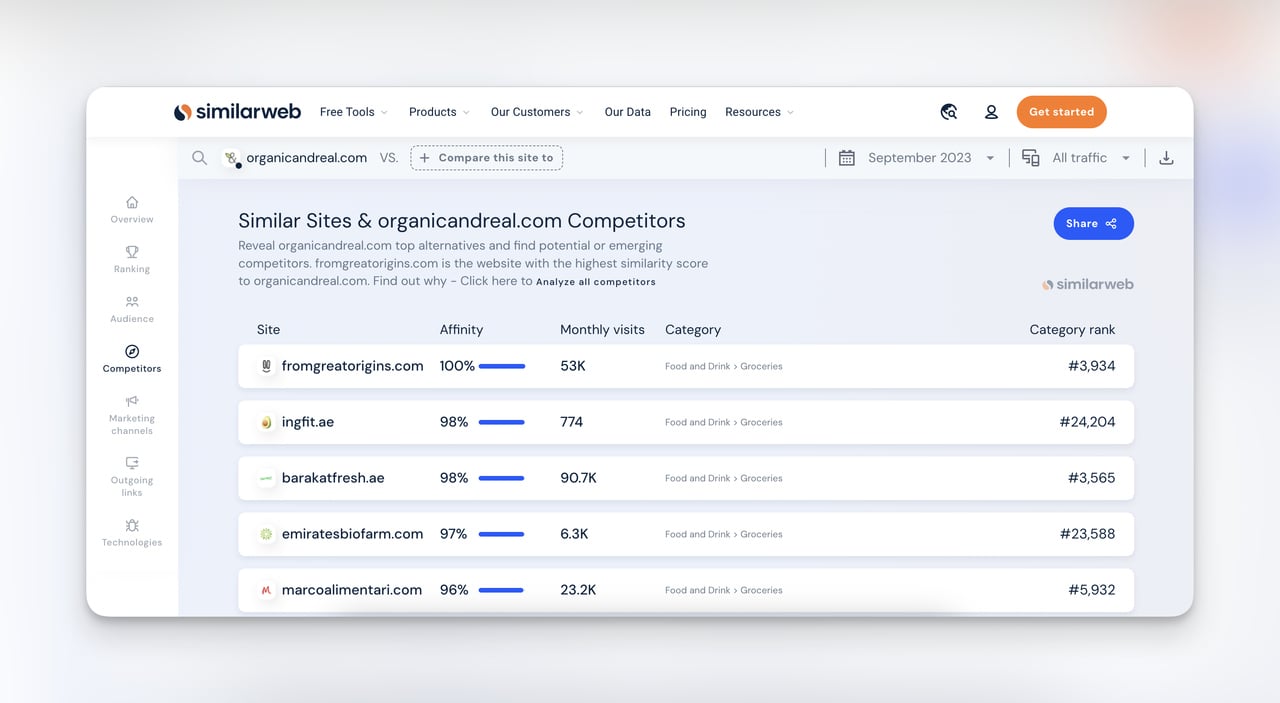Screen dimensions: 1280x703
Task: Open the Our Data menu item
Action: [x=628, y=112]
